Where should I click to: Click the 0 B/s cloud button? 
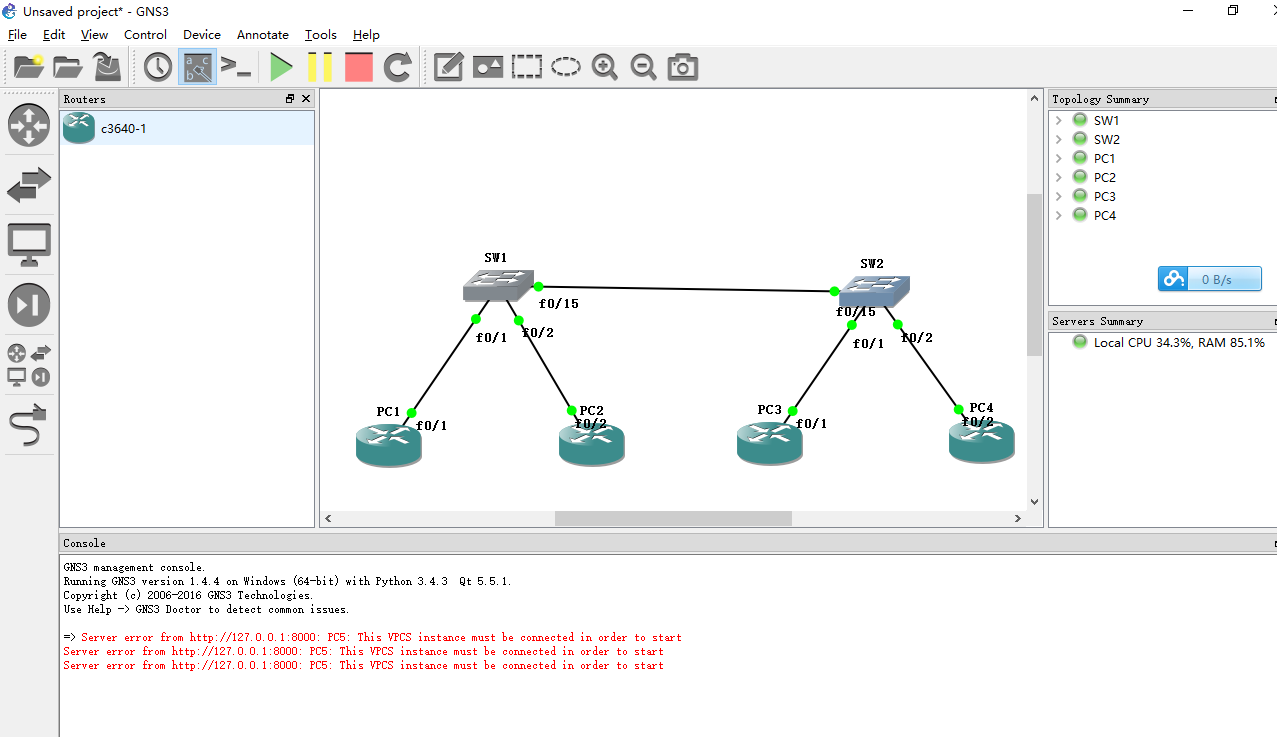tap(1210, 279)
